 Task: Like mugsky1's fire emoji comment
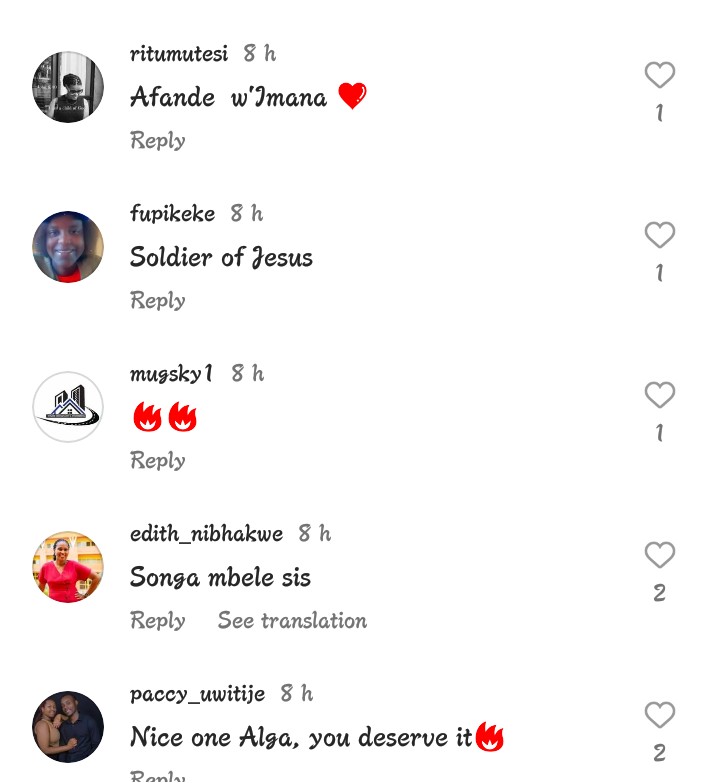coord(659,395)
